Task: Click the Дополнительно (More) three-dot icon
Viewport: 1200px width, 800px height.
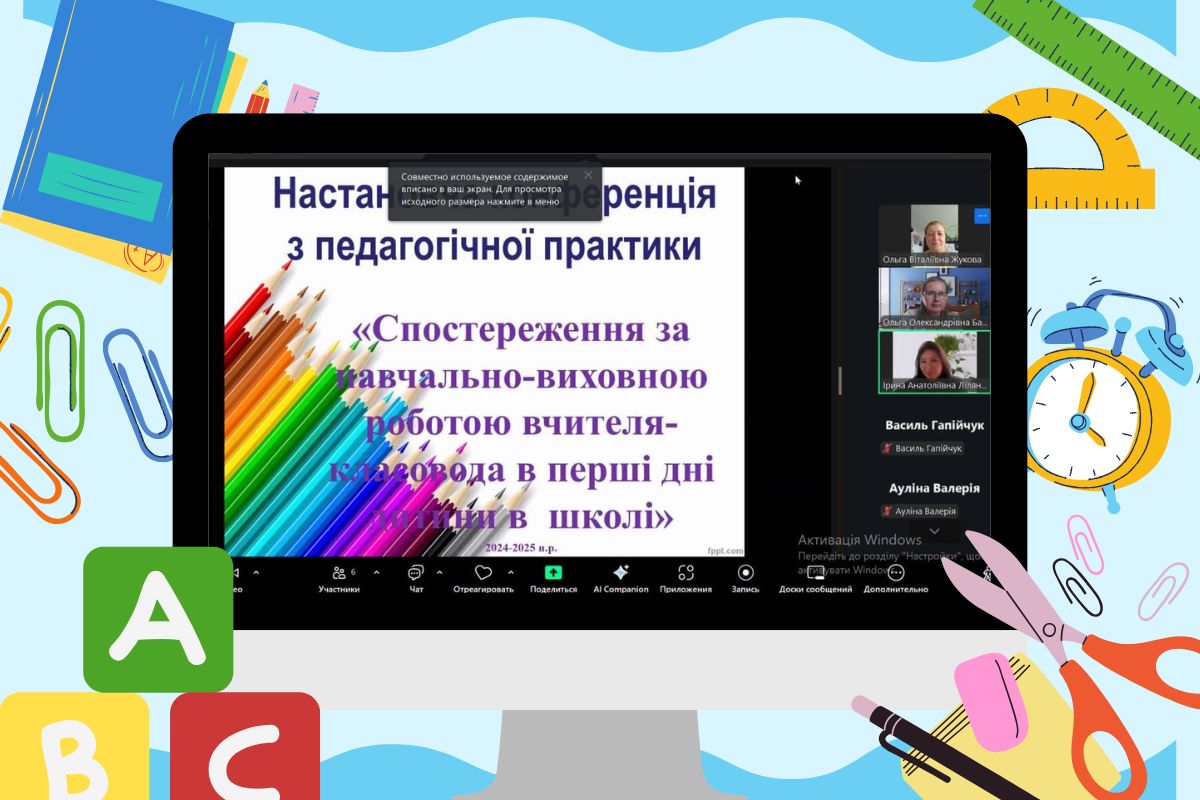Action: 896,574
